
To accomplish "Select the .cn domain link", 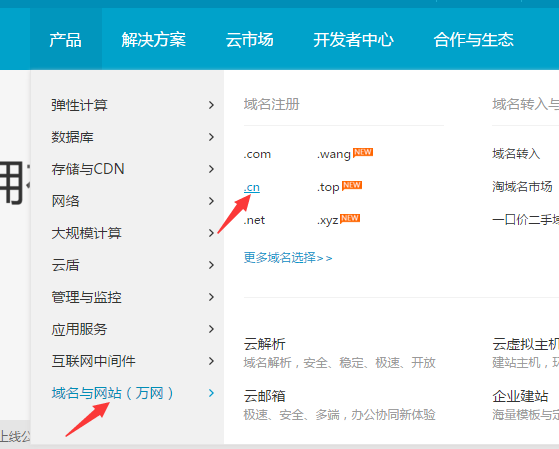I will click(x=252, y=187).
